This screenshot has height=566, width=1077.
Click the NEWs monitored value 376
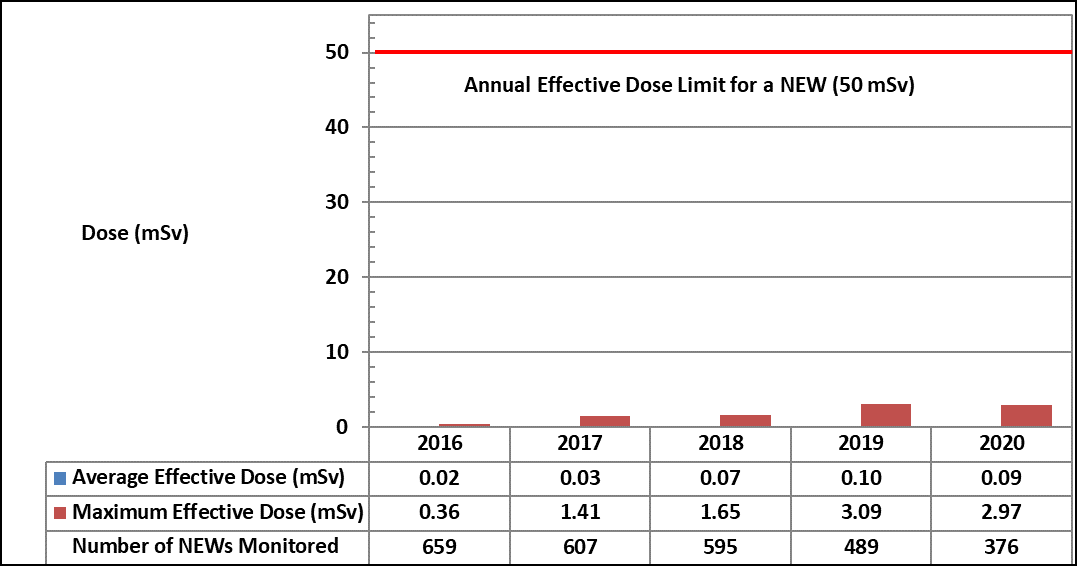(x=1001, y=546)
